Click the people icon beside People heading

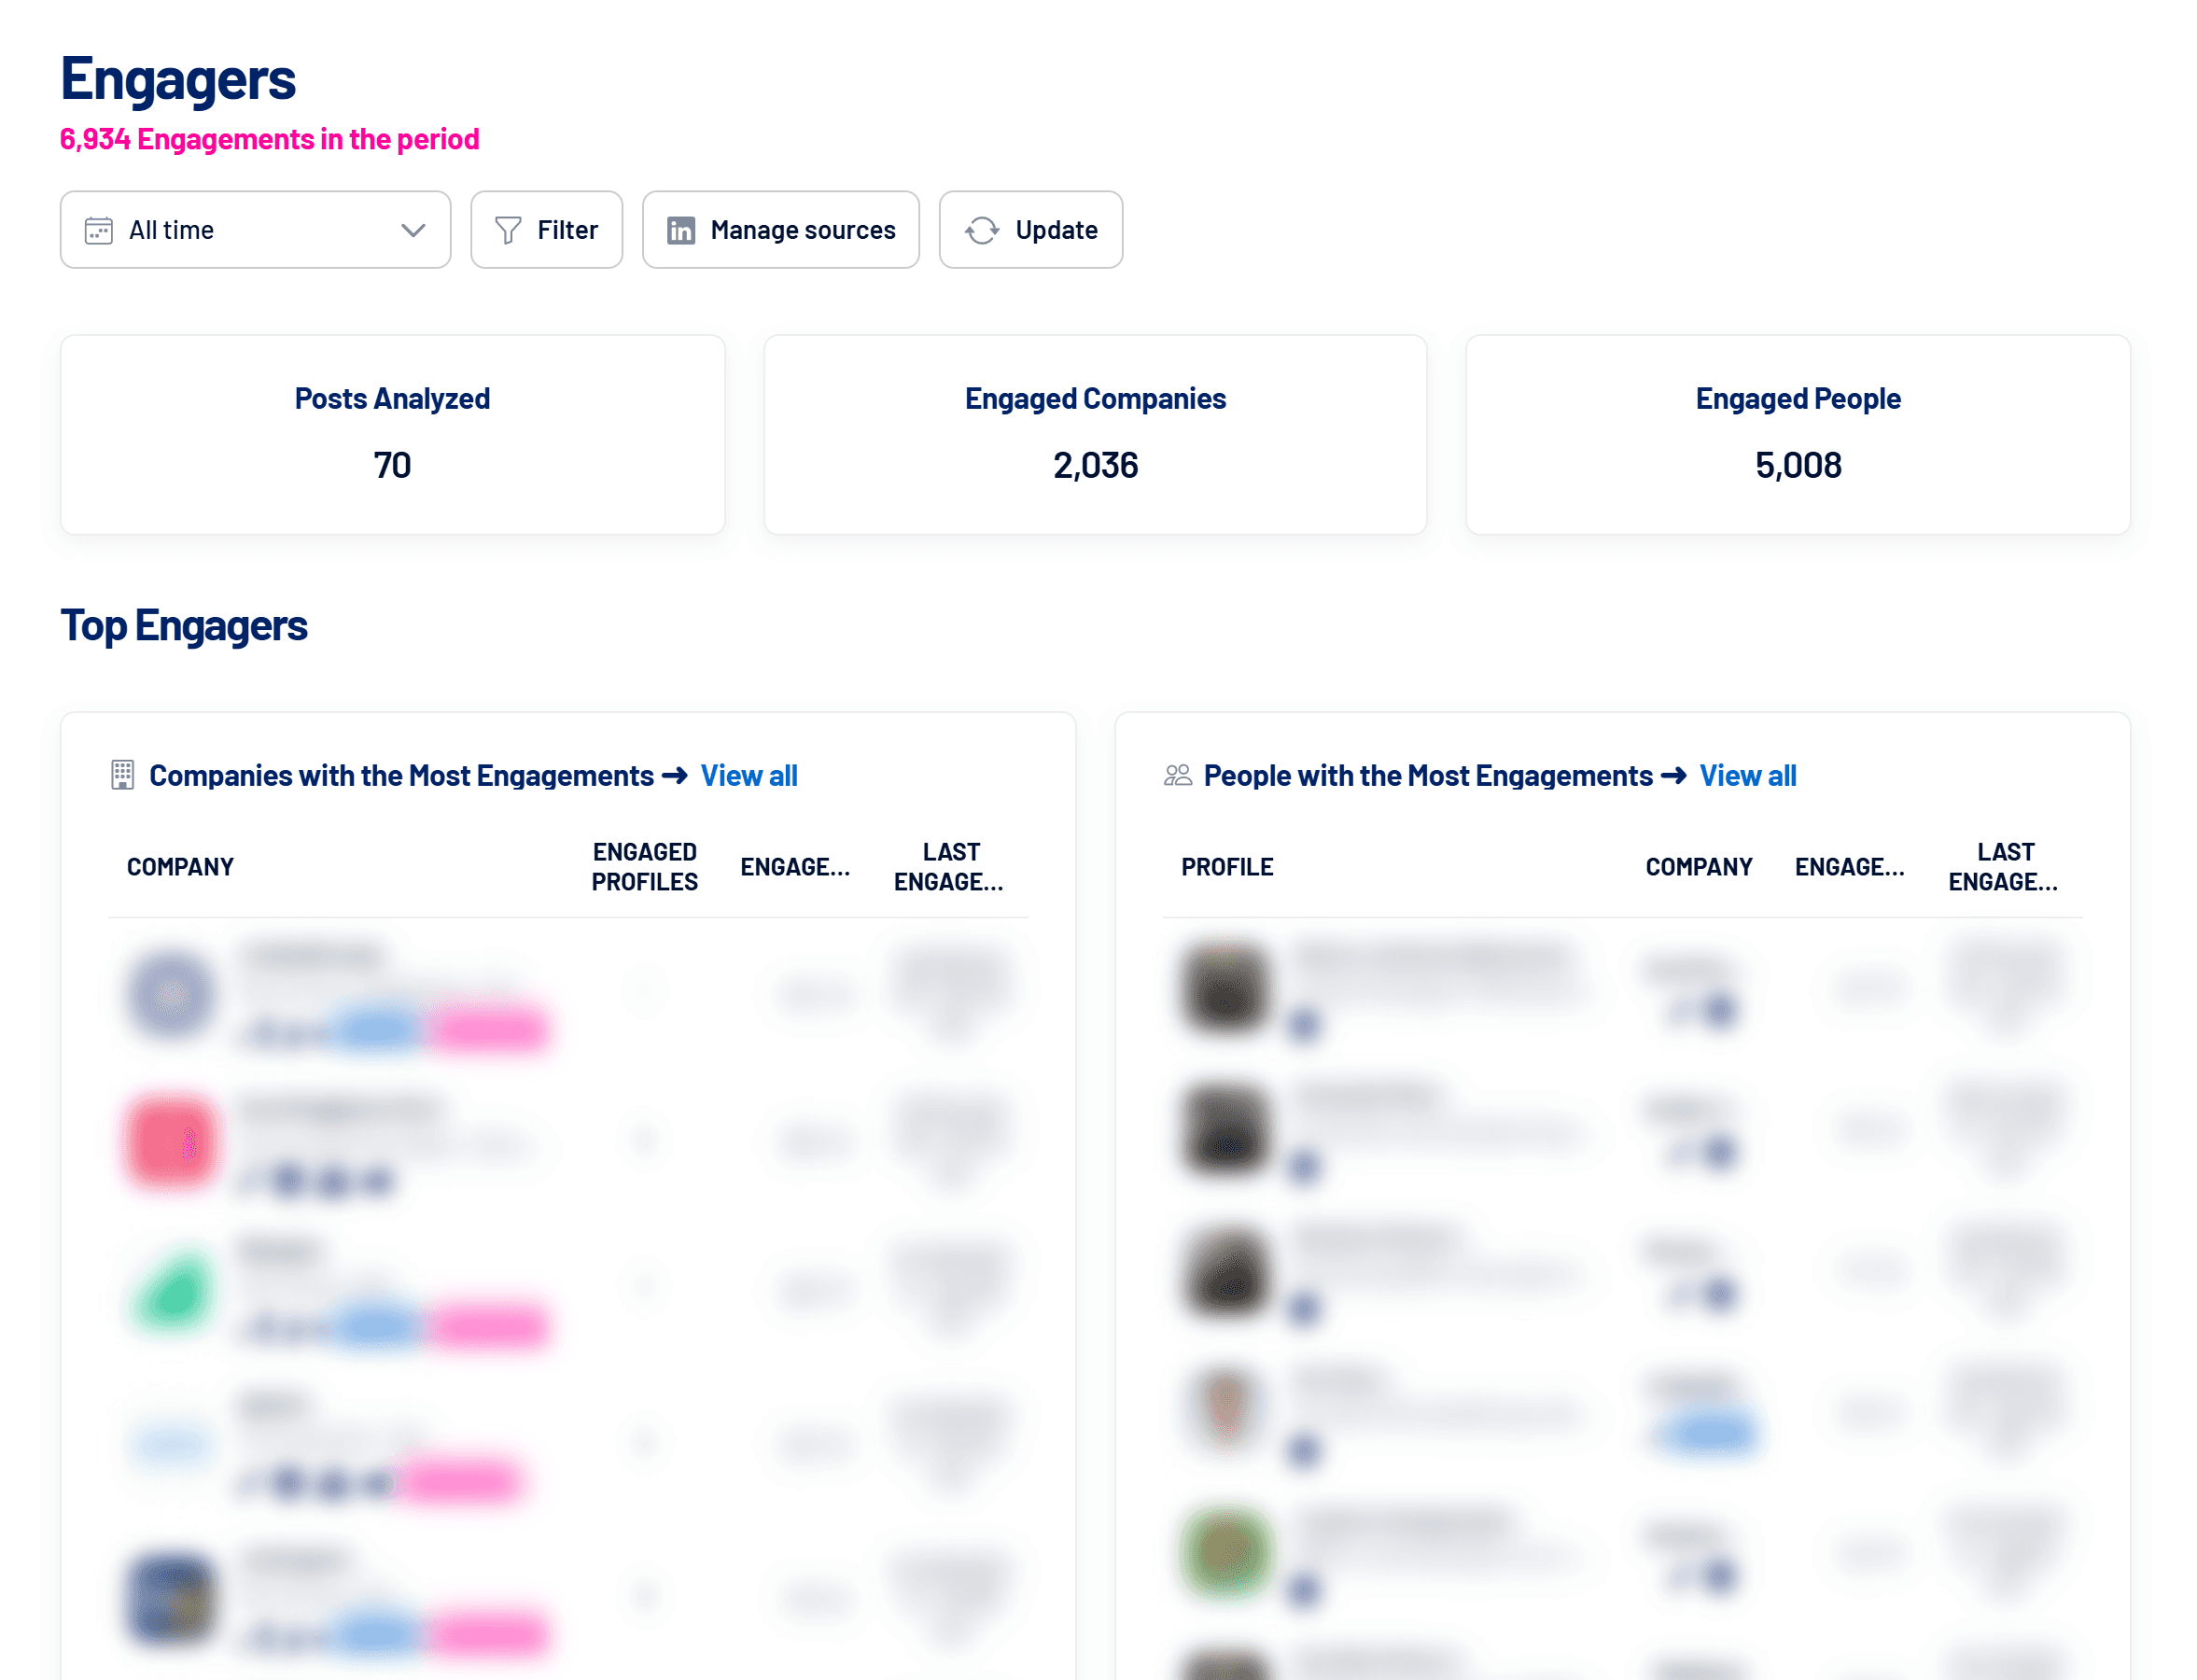point(1177,775)
